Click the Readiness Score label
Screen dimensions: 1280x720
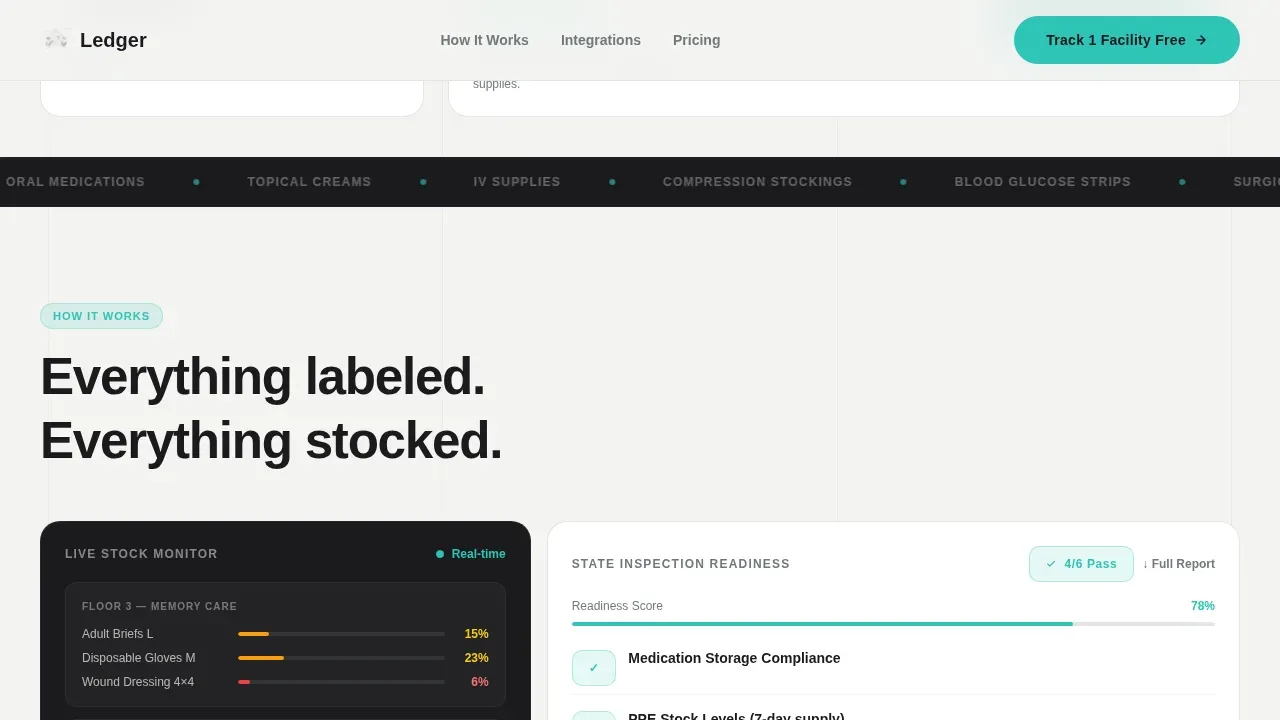coord(617,606)
